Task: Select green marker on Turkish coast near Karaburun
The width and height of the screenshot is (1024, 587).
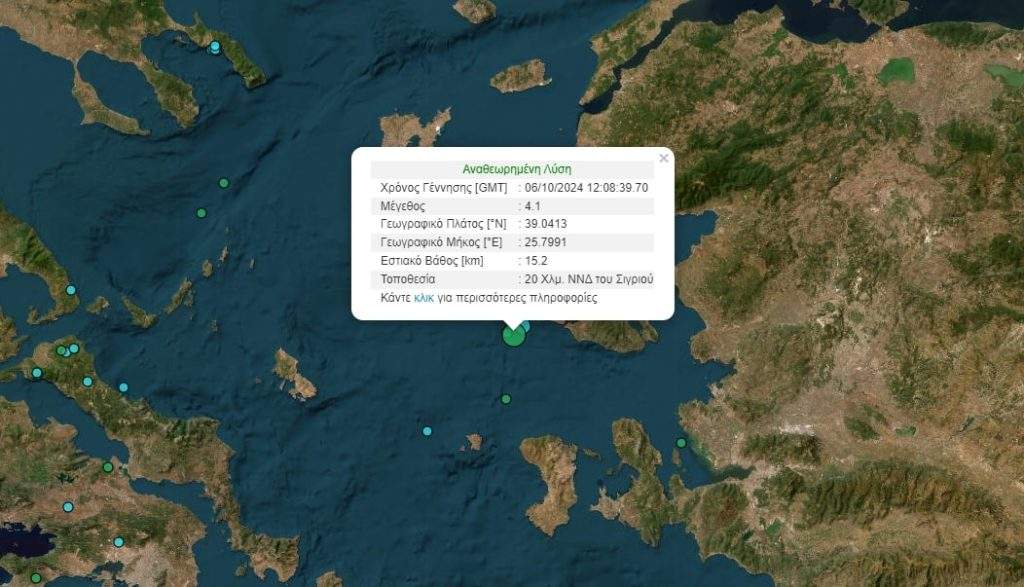Action: coord(681,443)
